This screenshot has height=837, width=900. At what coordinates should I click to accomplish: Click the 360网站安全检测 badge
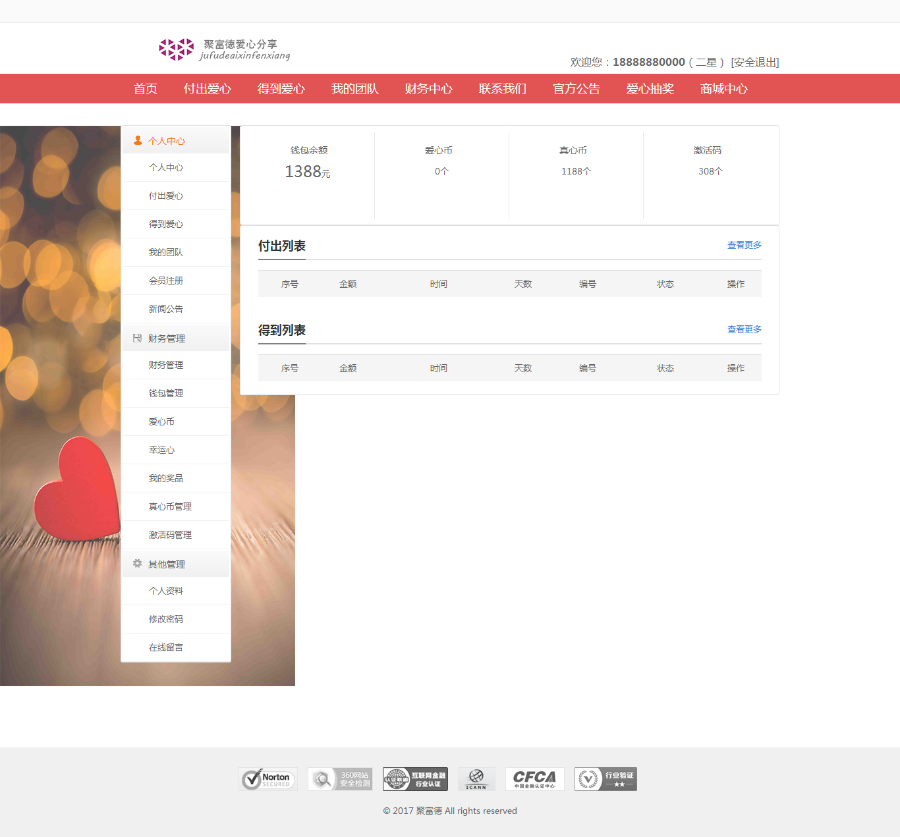click(340, 779)
